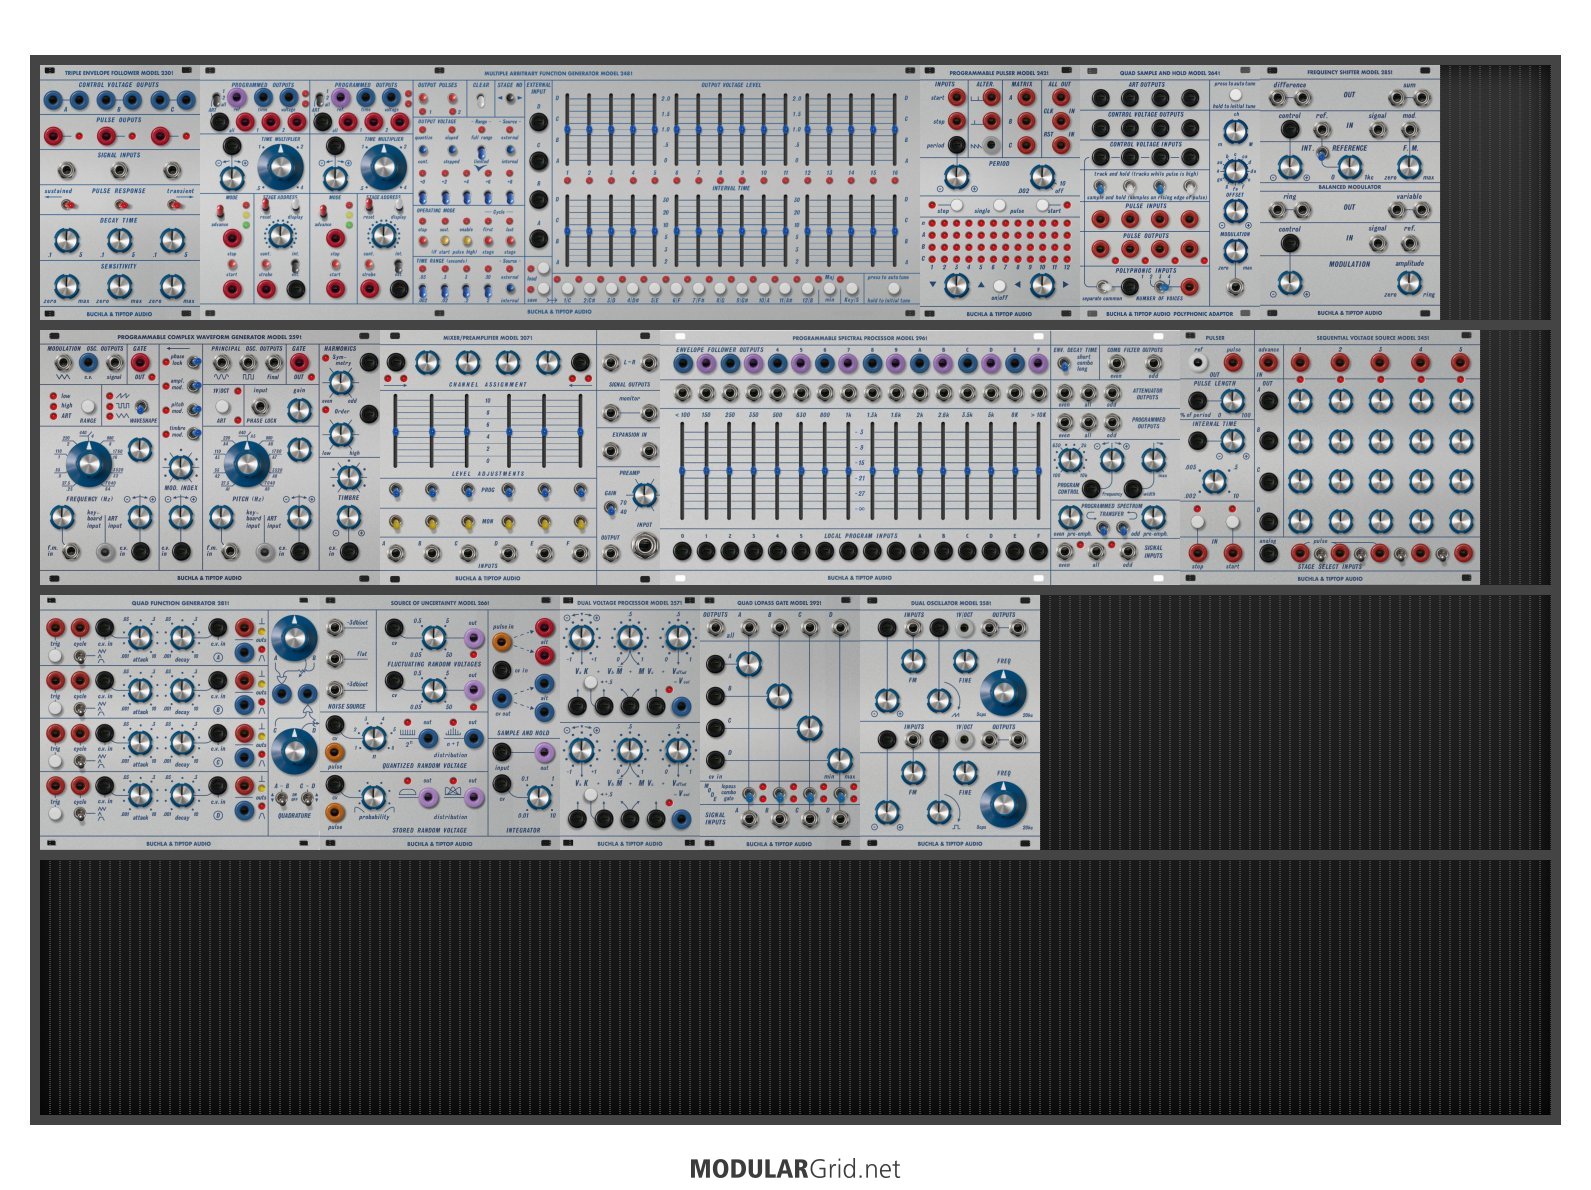Click external input D jack on Model 248

click(x=538, y=122)
